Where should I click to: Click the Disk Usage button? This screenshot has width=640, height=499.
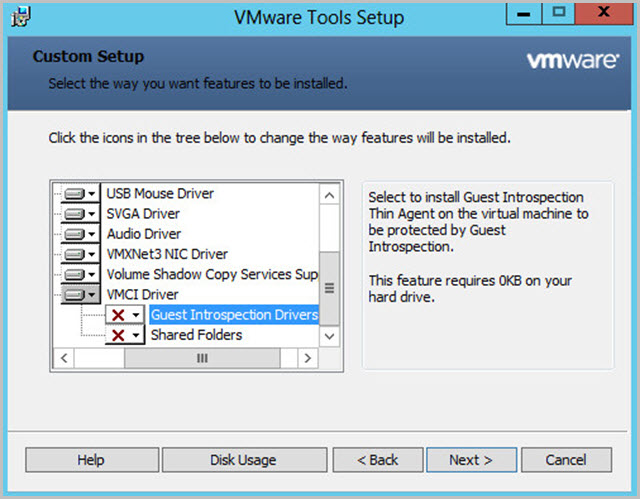click(x=244, y=460)
